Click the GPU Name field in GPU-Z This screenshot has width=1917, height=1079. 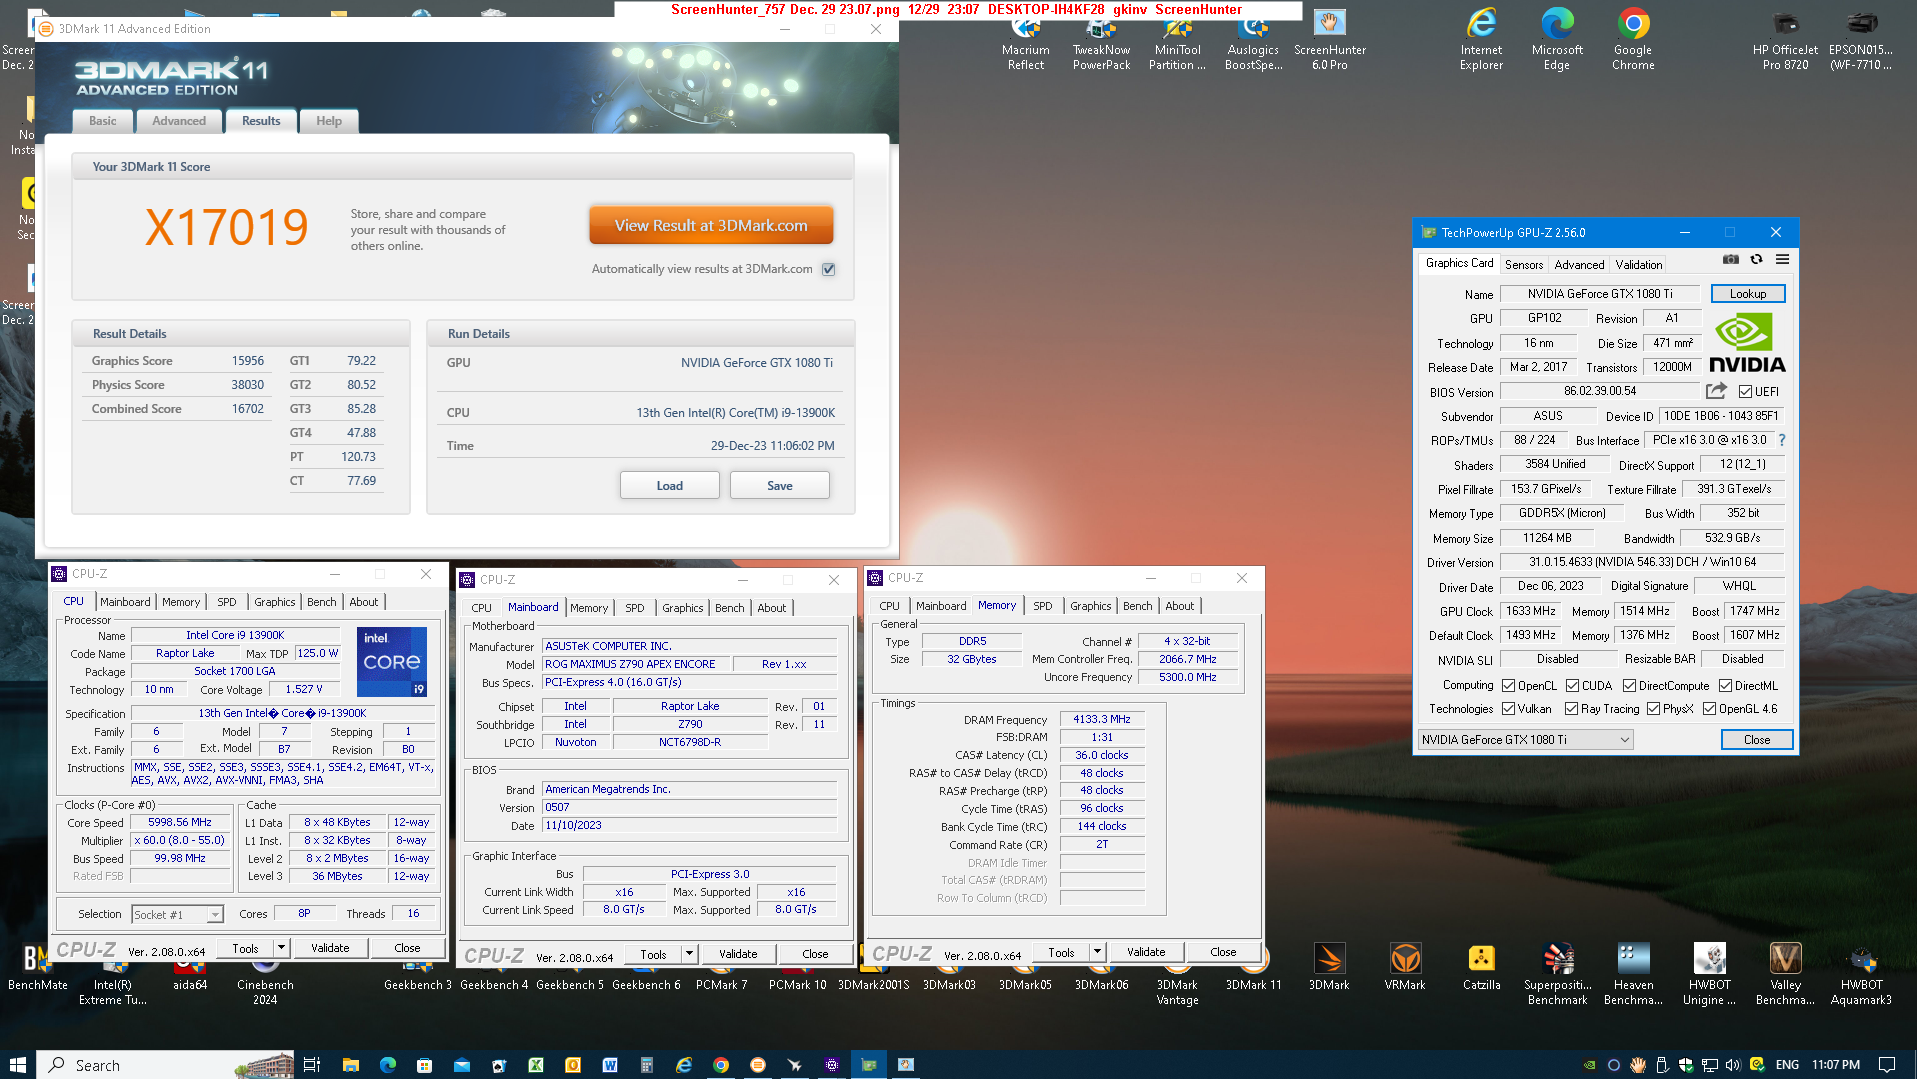[x=1598, y=294]
